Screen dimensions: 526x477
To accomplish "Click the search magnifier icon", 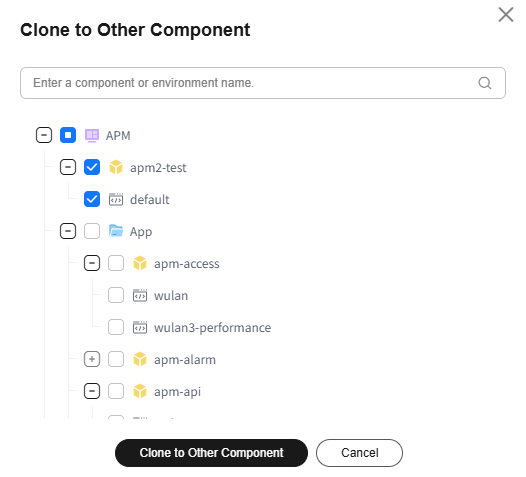I will (x=484, y=83).
